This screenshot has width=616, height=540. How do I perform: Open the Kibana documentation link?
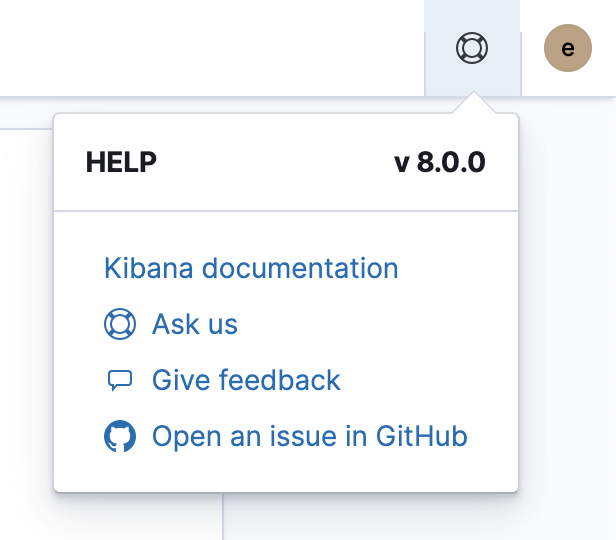pyautogui.click(x=251, y=268)
